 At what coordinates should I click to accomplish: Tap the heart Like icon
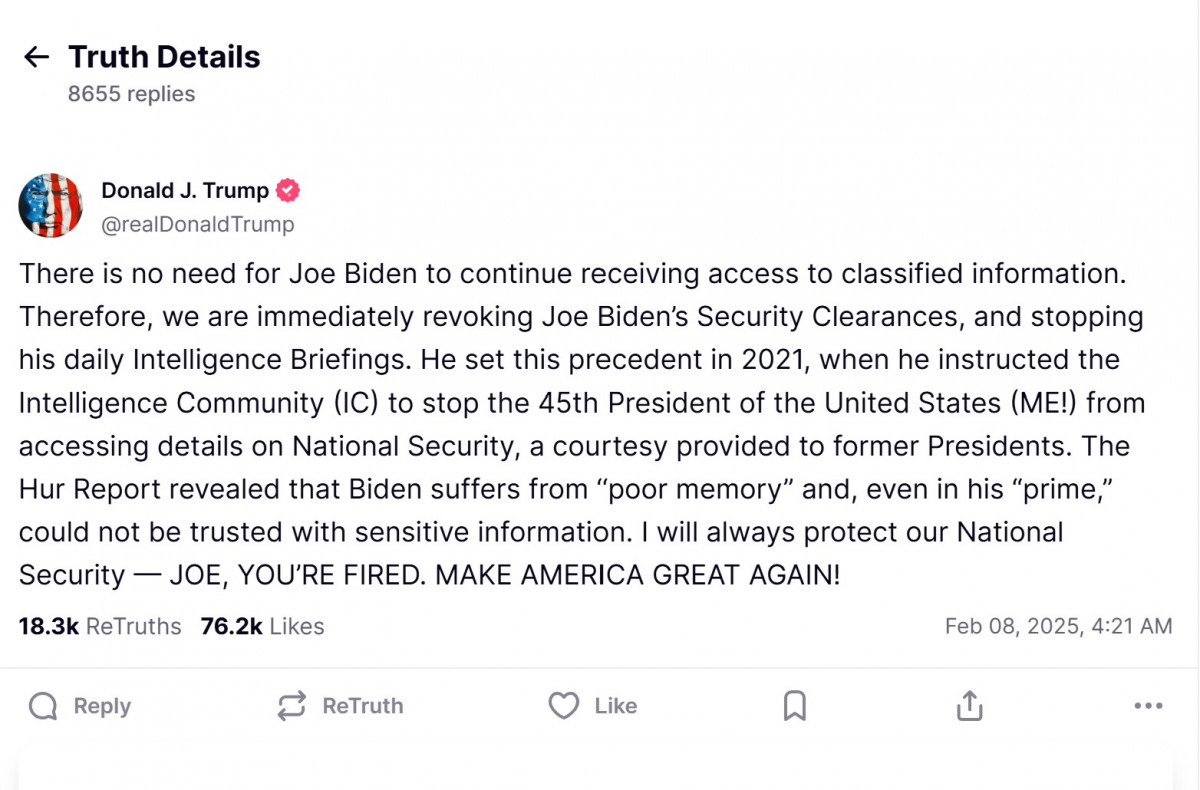pyautogui.click(x=564, y=707)
